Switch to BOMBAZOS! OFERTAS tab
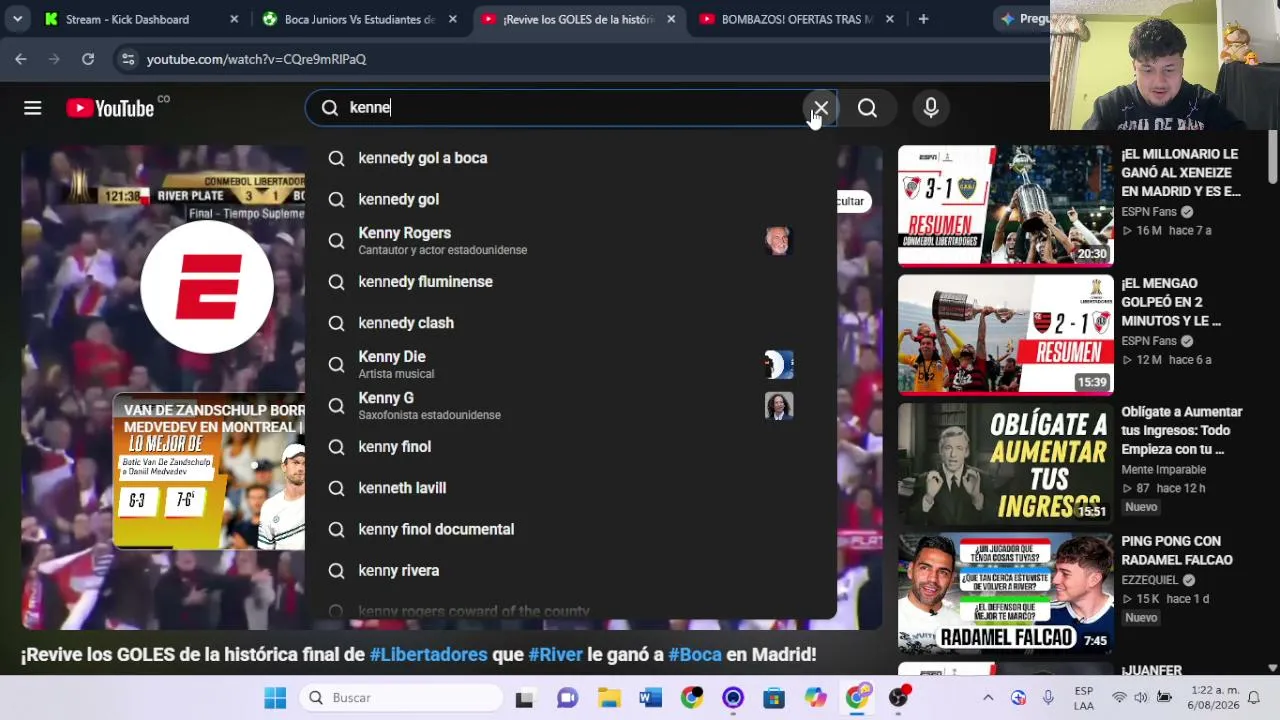The height and width of the screenshot is (720, 1280). (x=797, y=19)
